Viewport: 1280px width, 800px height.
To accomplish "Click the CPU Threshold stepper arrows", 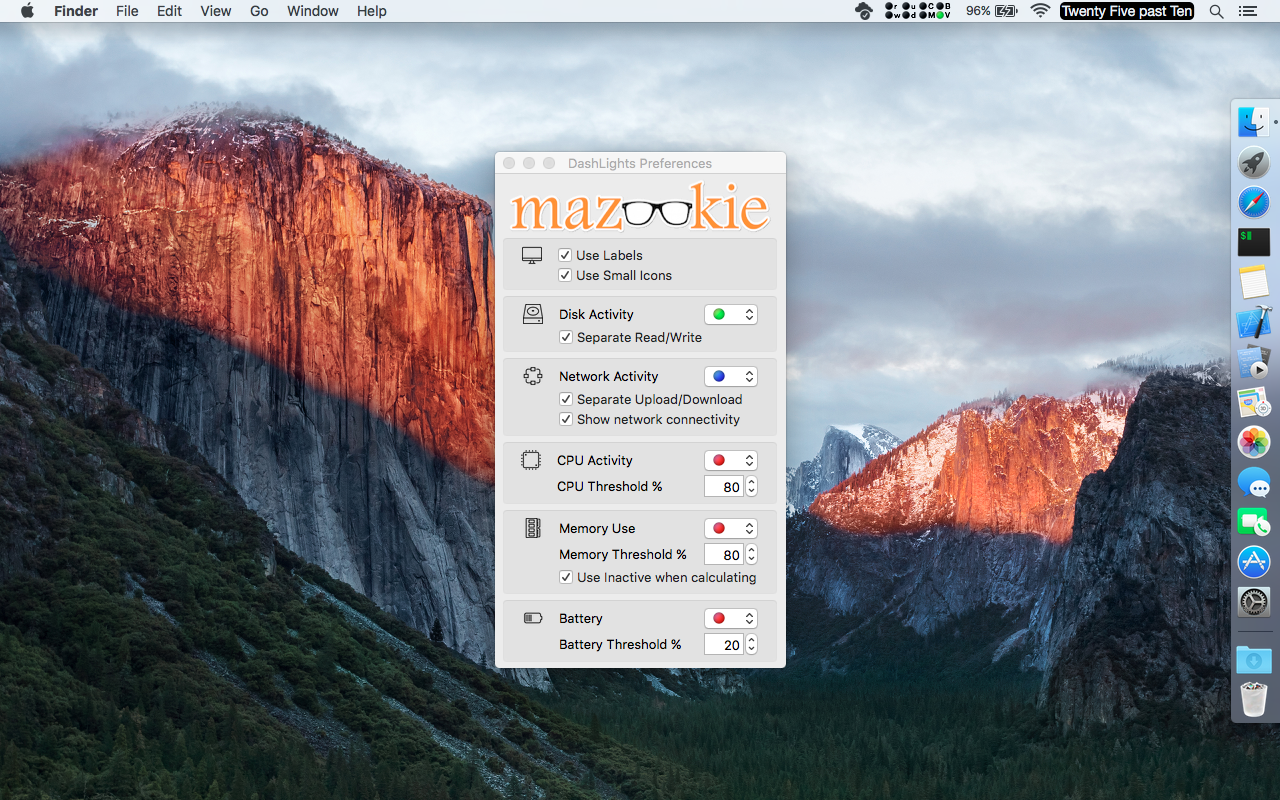I will pos(751,487).
